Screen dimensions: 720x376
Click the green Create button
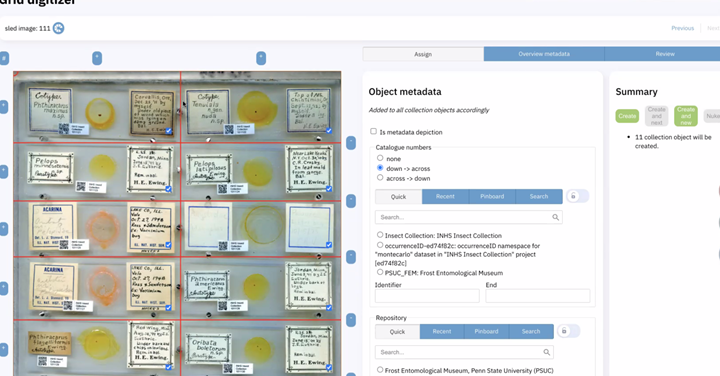[627, 116]
